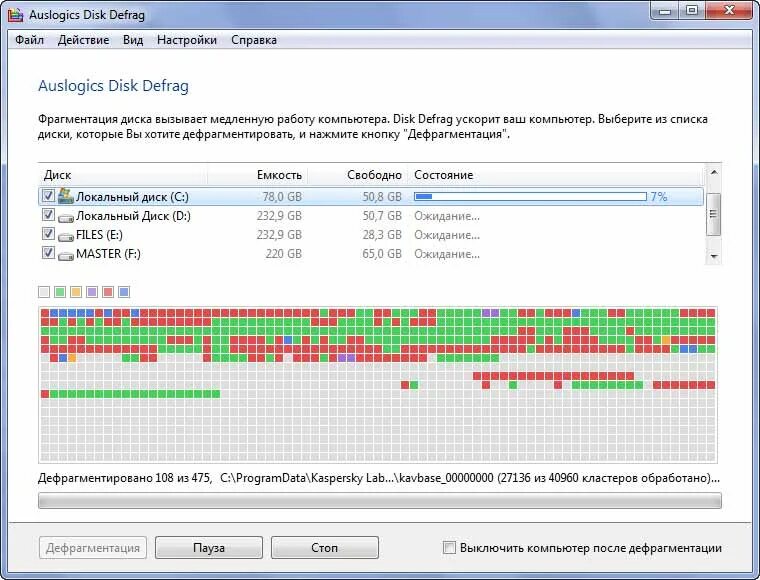Sort the list by the Емкость column header
This screenshot has height=580, width=760.
point(258,175)
